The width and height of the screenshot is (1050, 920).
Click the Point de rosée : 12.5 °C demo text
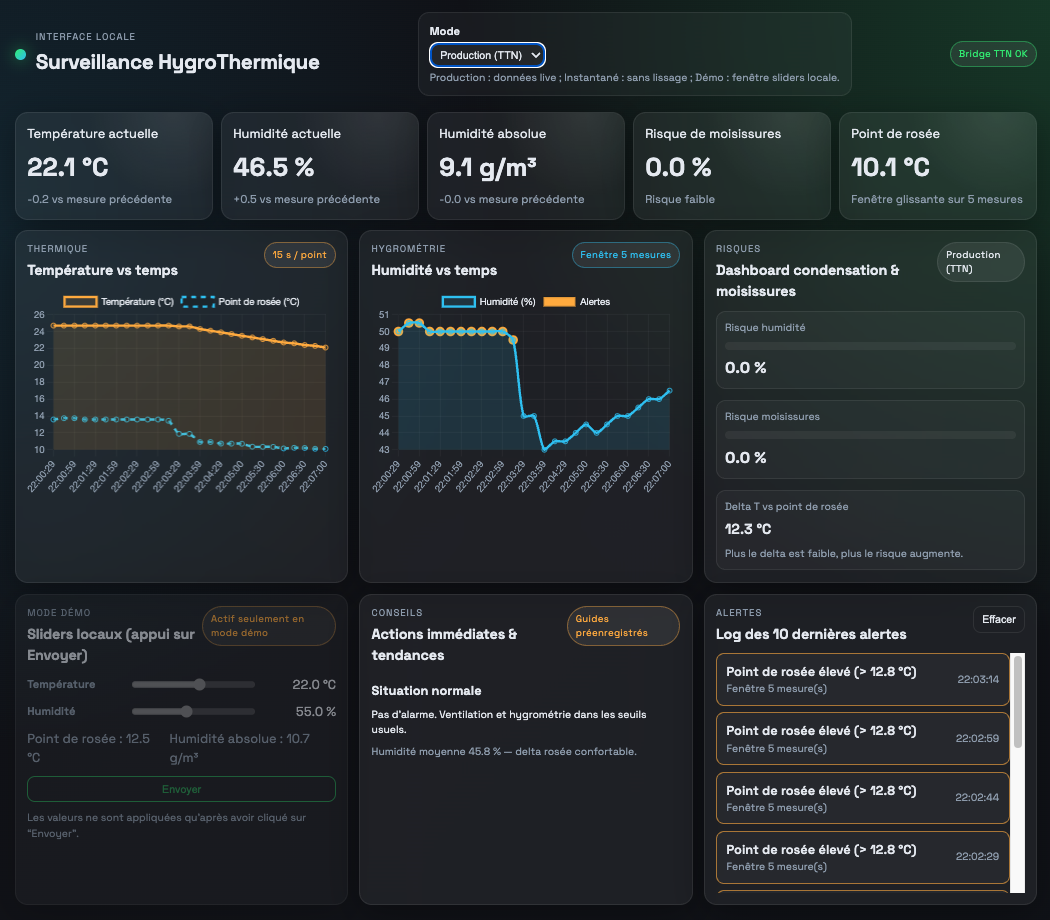(x=88, y=748)
